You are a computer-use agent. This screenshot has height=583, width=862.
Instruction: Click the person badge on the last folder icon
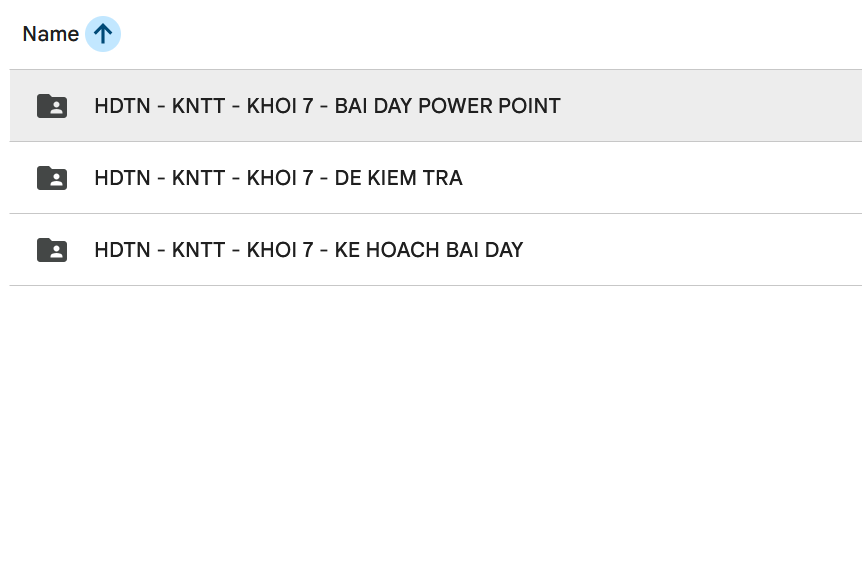[x=57, y=253]
